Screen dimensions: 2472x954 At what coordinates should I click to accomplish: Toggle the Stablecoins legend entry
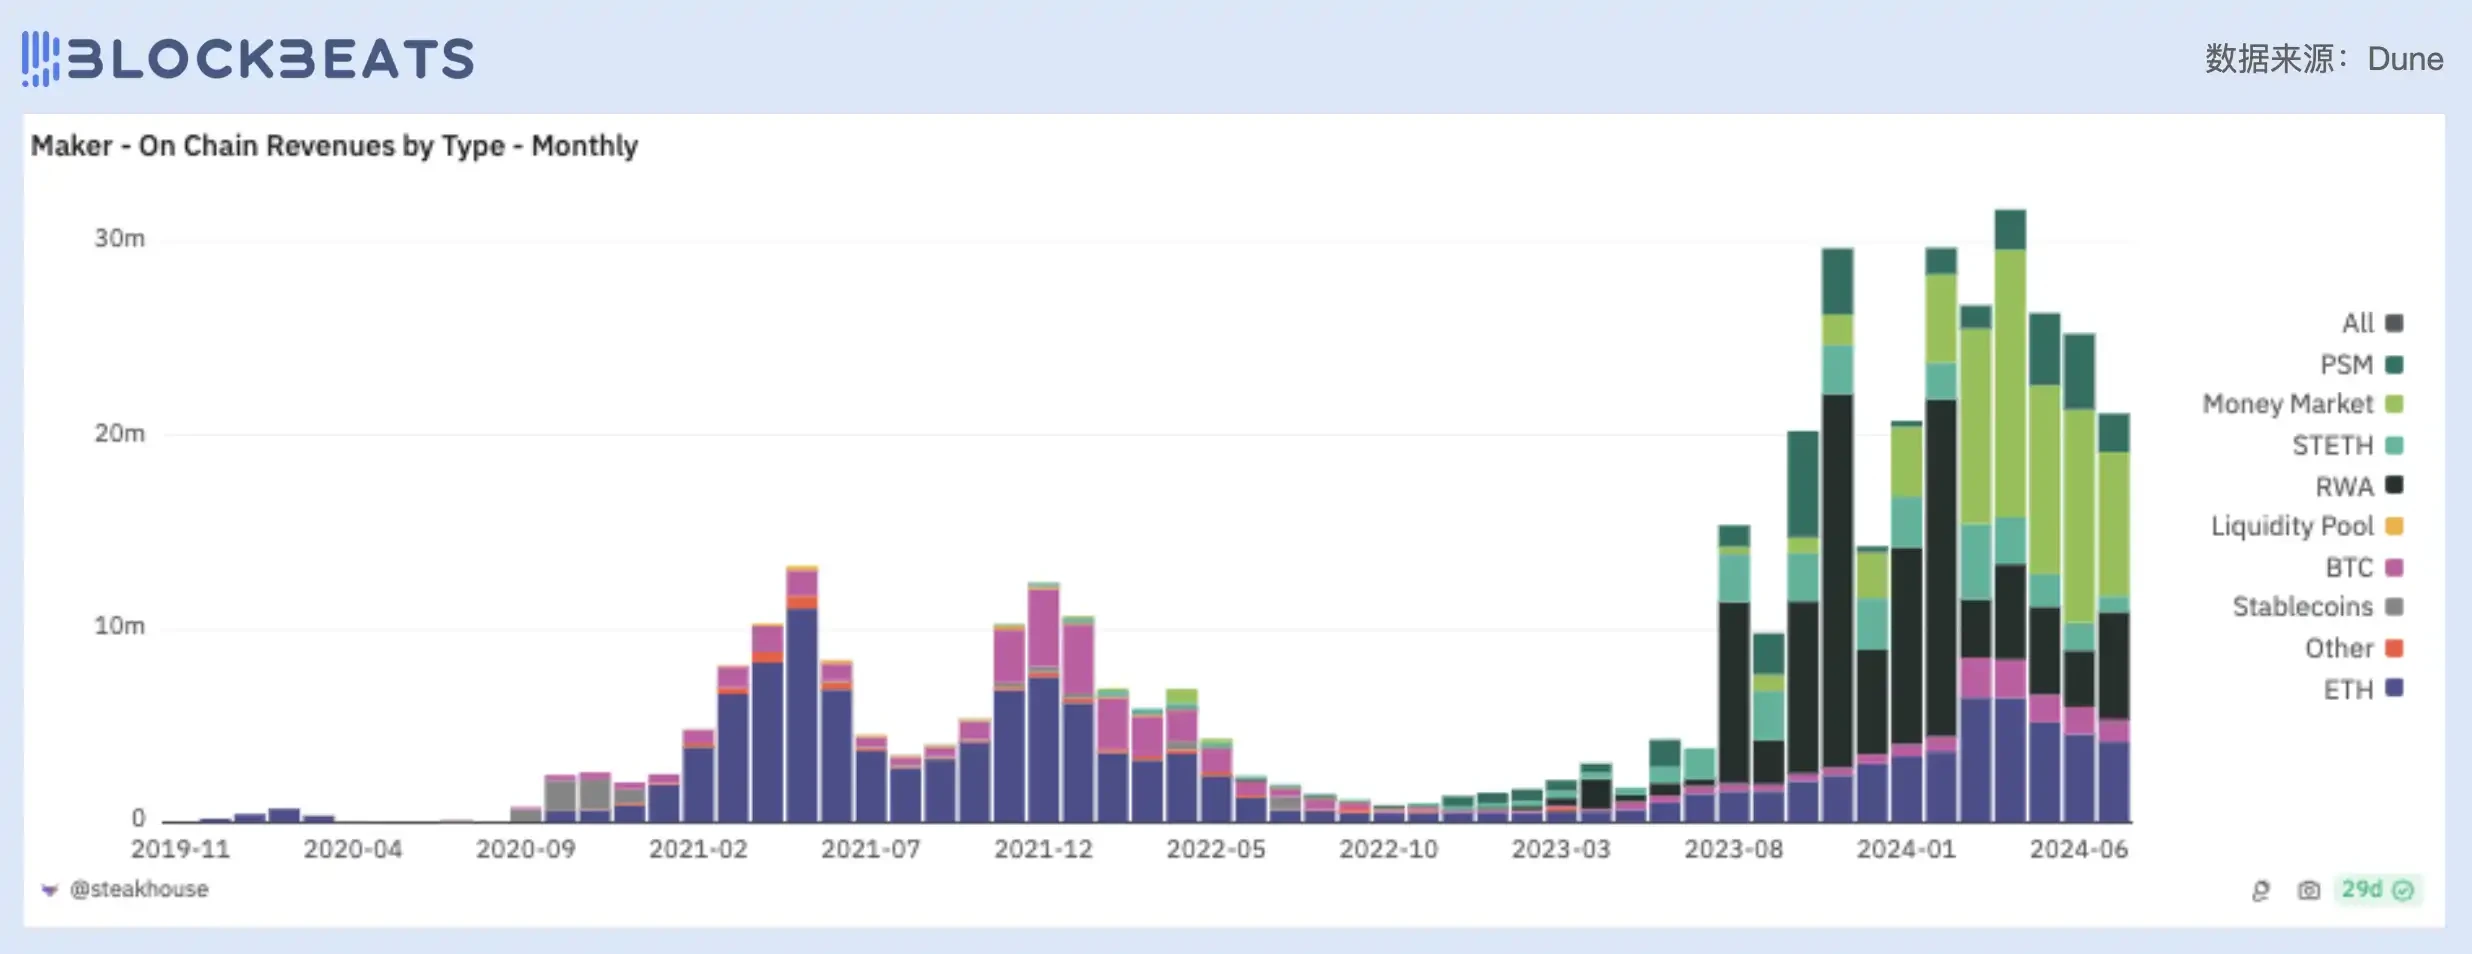[x=2302, y=607]
